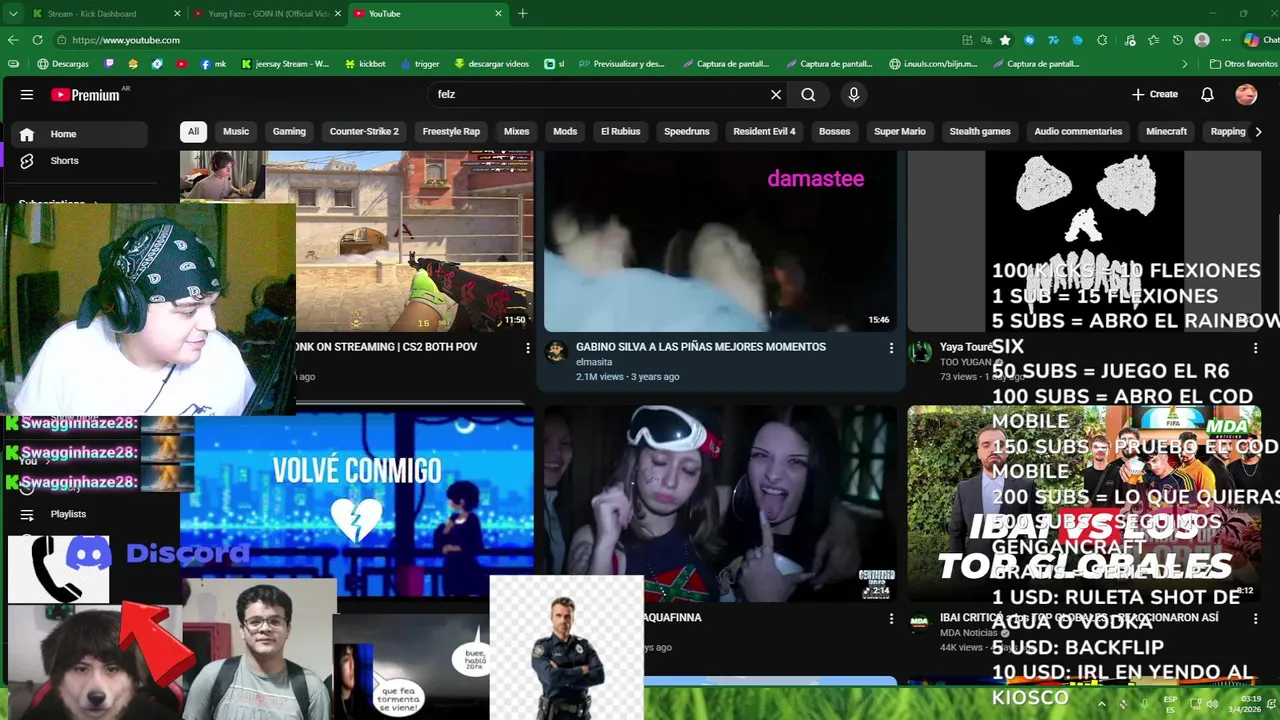The image size is (1280, 720).
Task: Activate voice search microphone
Action: [853, 95]
